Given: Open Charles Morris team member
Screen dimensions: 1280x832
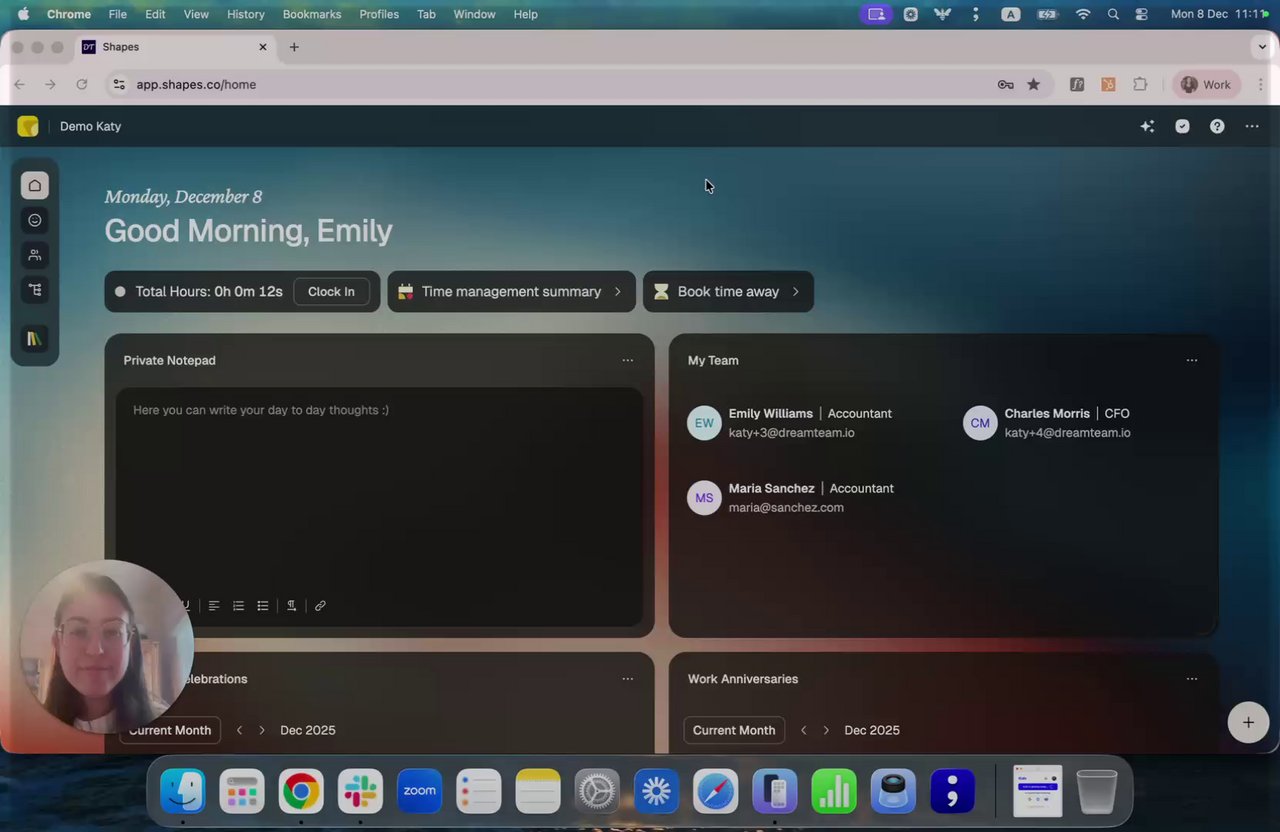Looking at the screenshot, I should pos(1047,423).
